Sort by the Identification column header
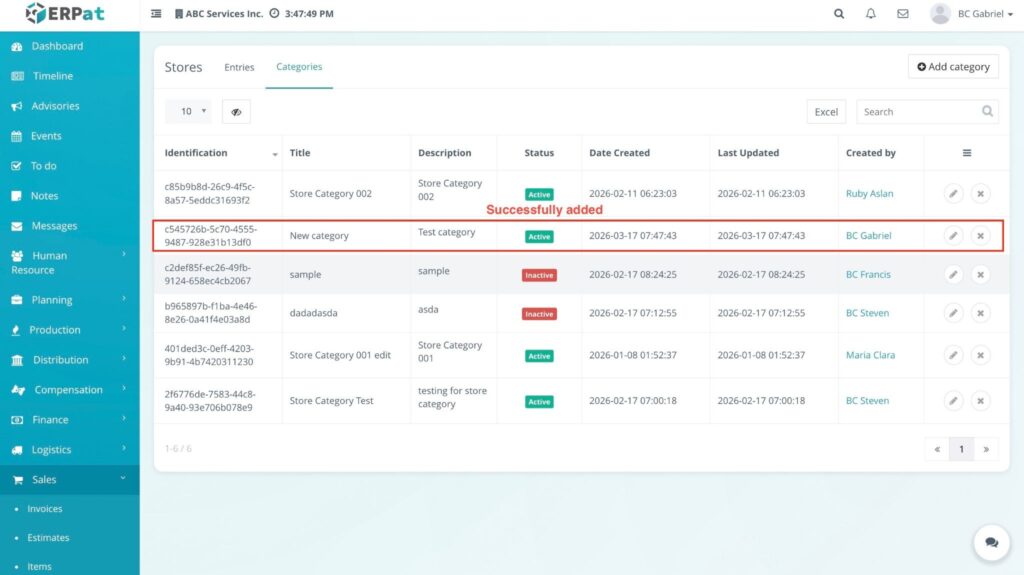Screen dimensions: 1024x575 tap(197, 153)
